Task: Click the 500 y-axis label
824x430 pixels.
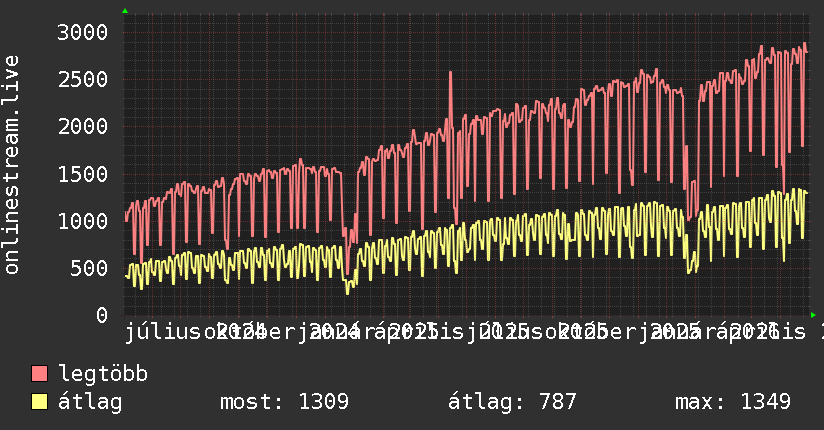Action: coord(89,268)
